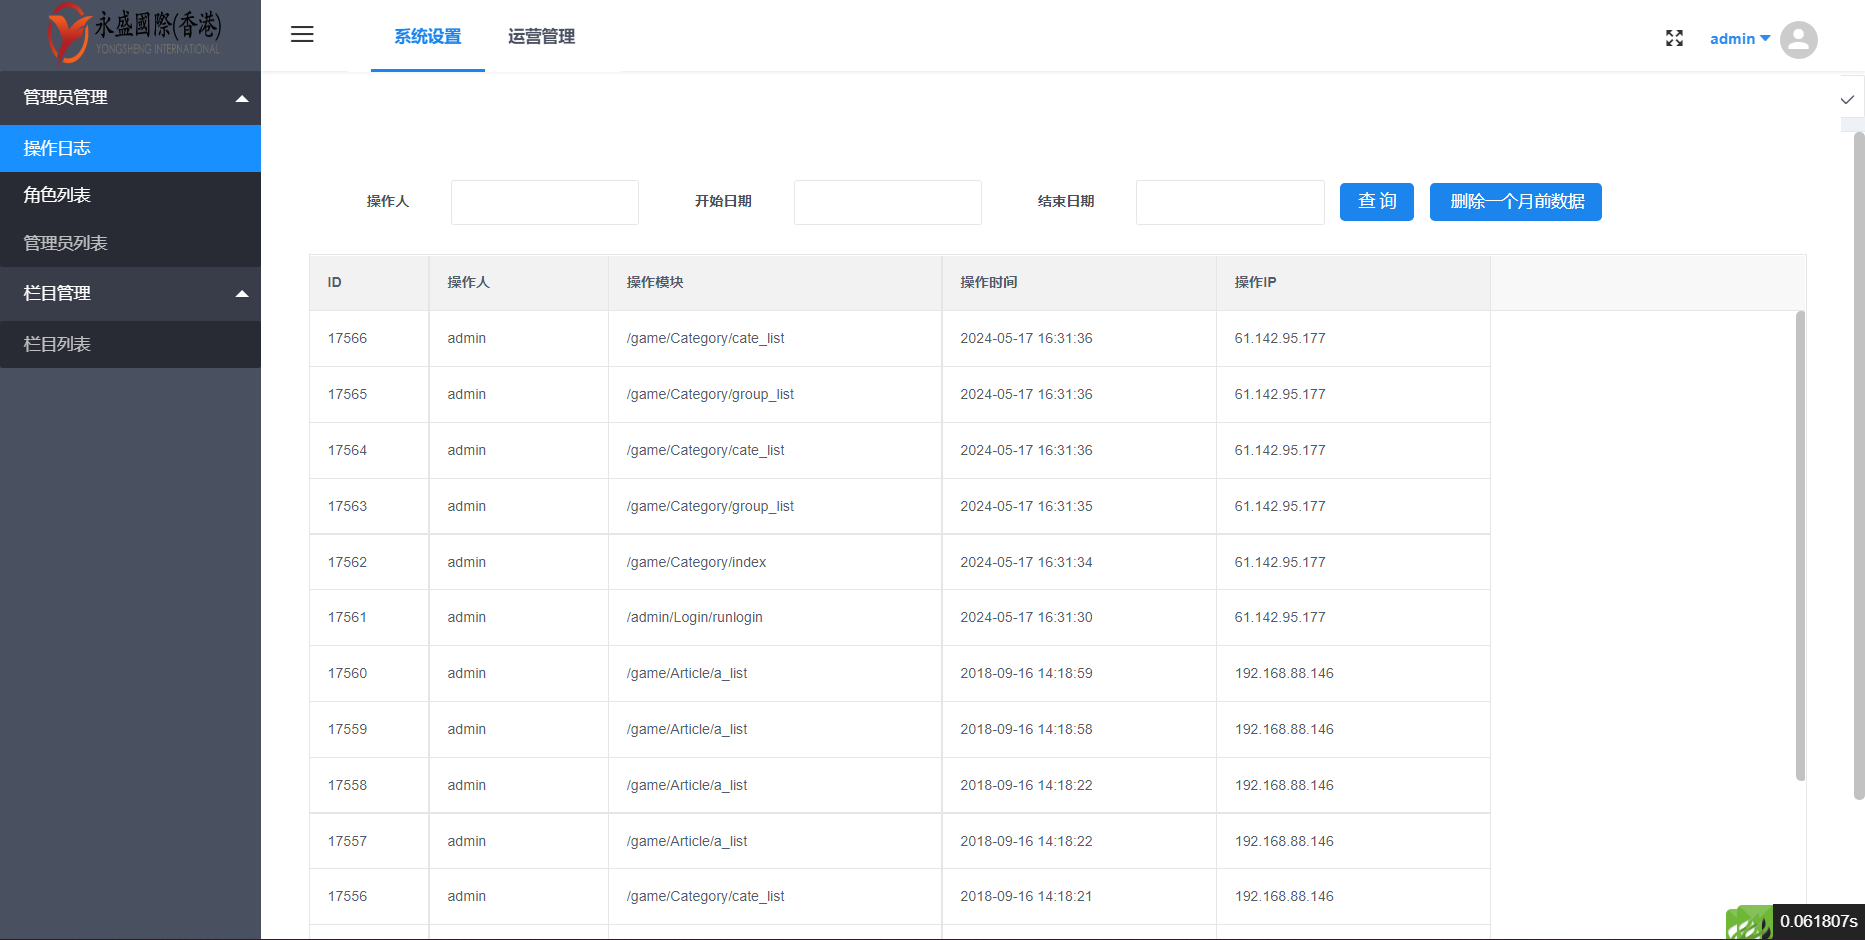Viewport: 1865px width, 940px height.
Task: Click the timestamp 2018-09-16 14:18:59
Action: tap(1026, 674)
